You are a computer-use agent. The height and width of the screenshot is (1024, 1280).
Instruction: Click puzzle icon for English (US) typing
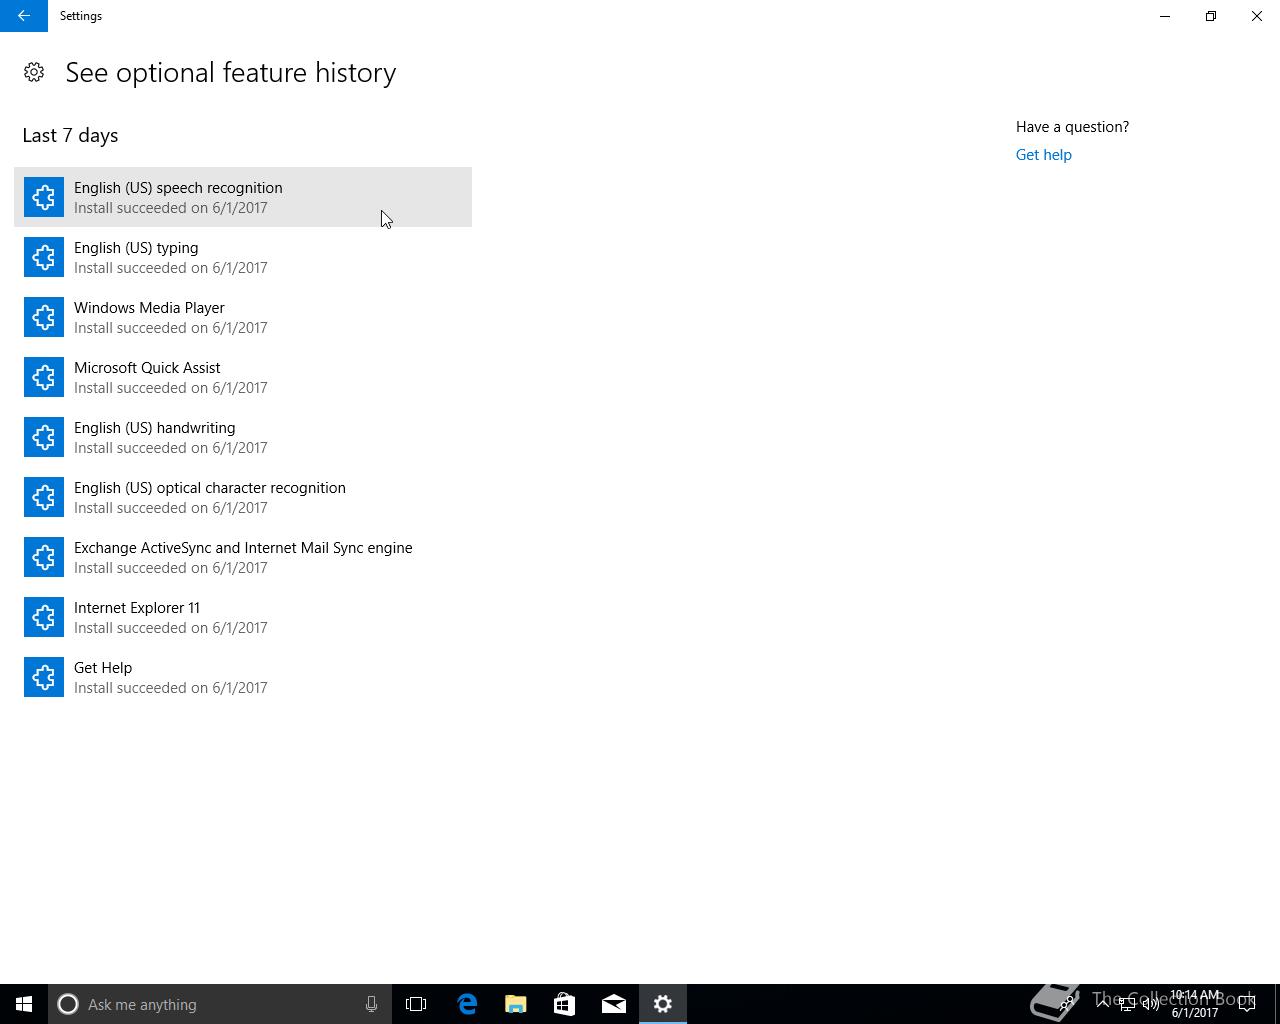pos(44,257)
